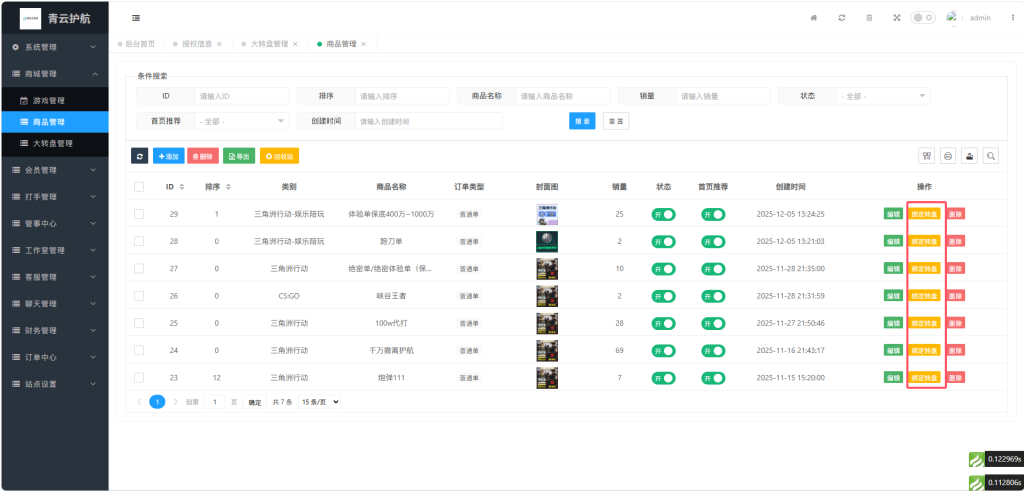Click the top-bar refresh icon

tap(842, 18)
